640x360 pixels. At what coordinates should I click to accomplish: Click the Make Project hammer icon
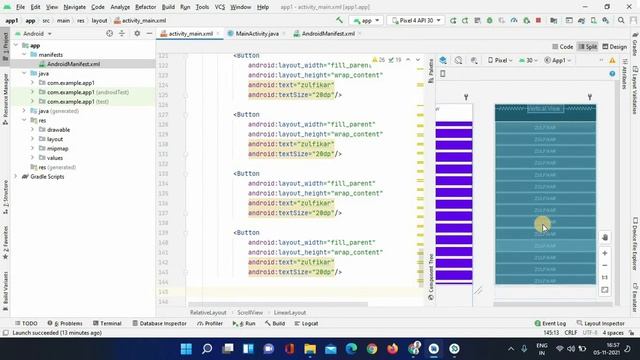point(339,20)
